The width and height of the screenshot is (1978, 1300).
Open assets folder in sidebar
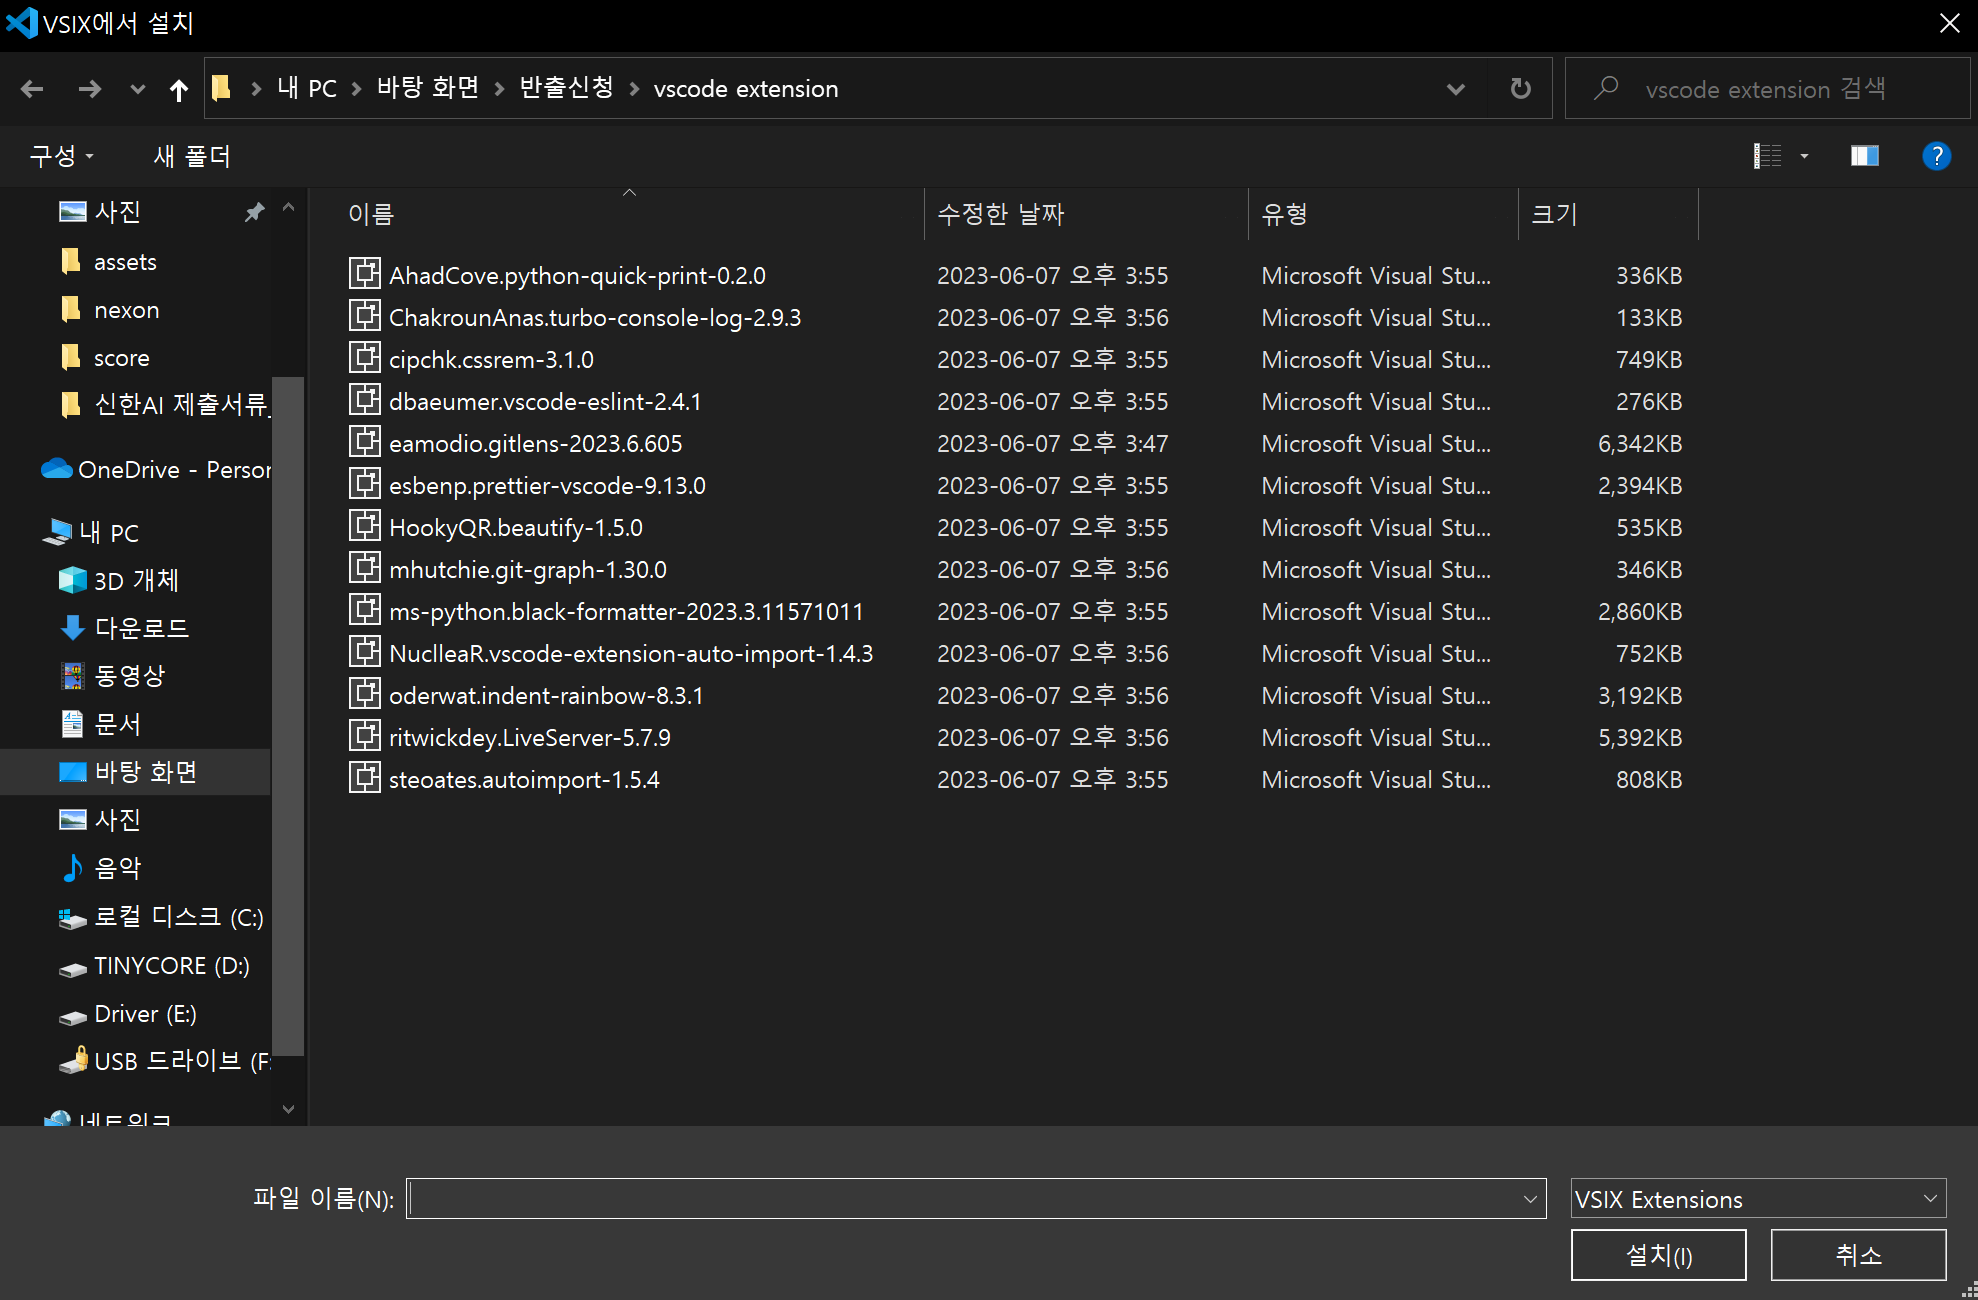[x=125, y=262]
